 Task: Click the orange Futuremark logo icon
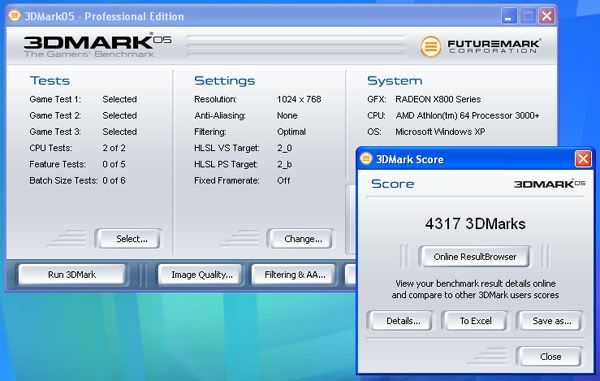pyautogui.click(x=430, y=46)
